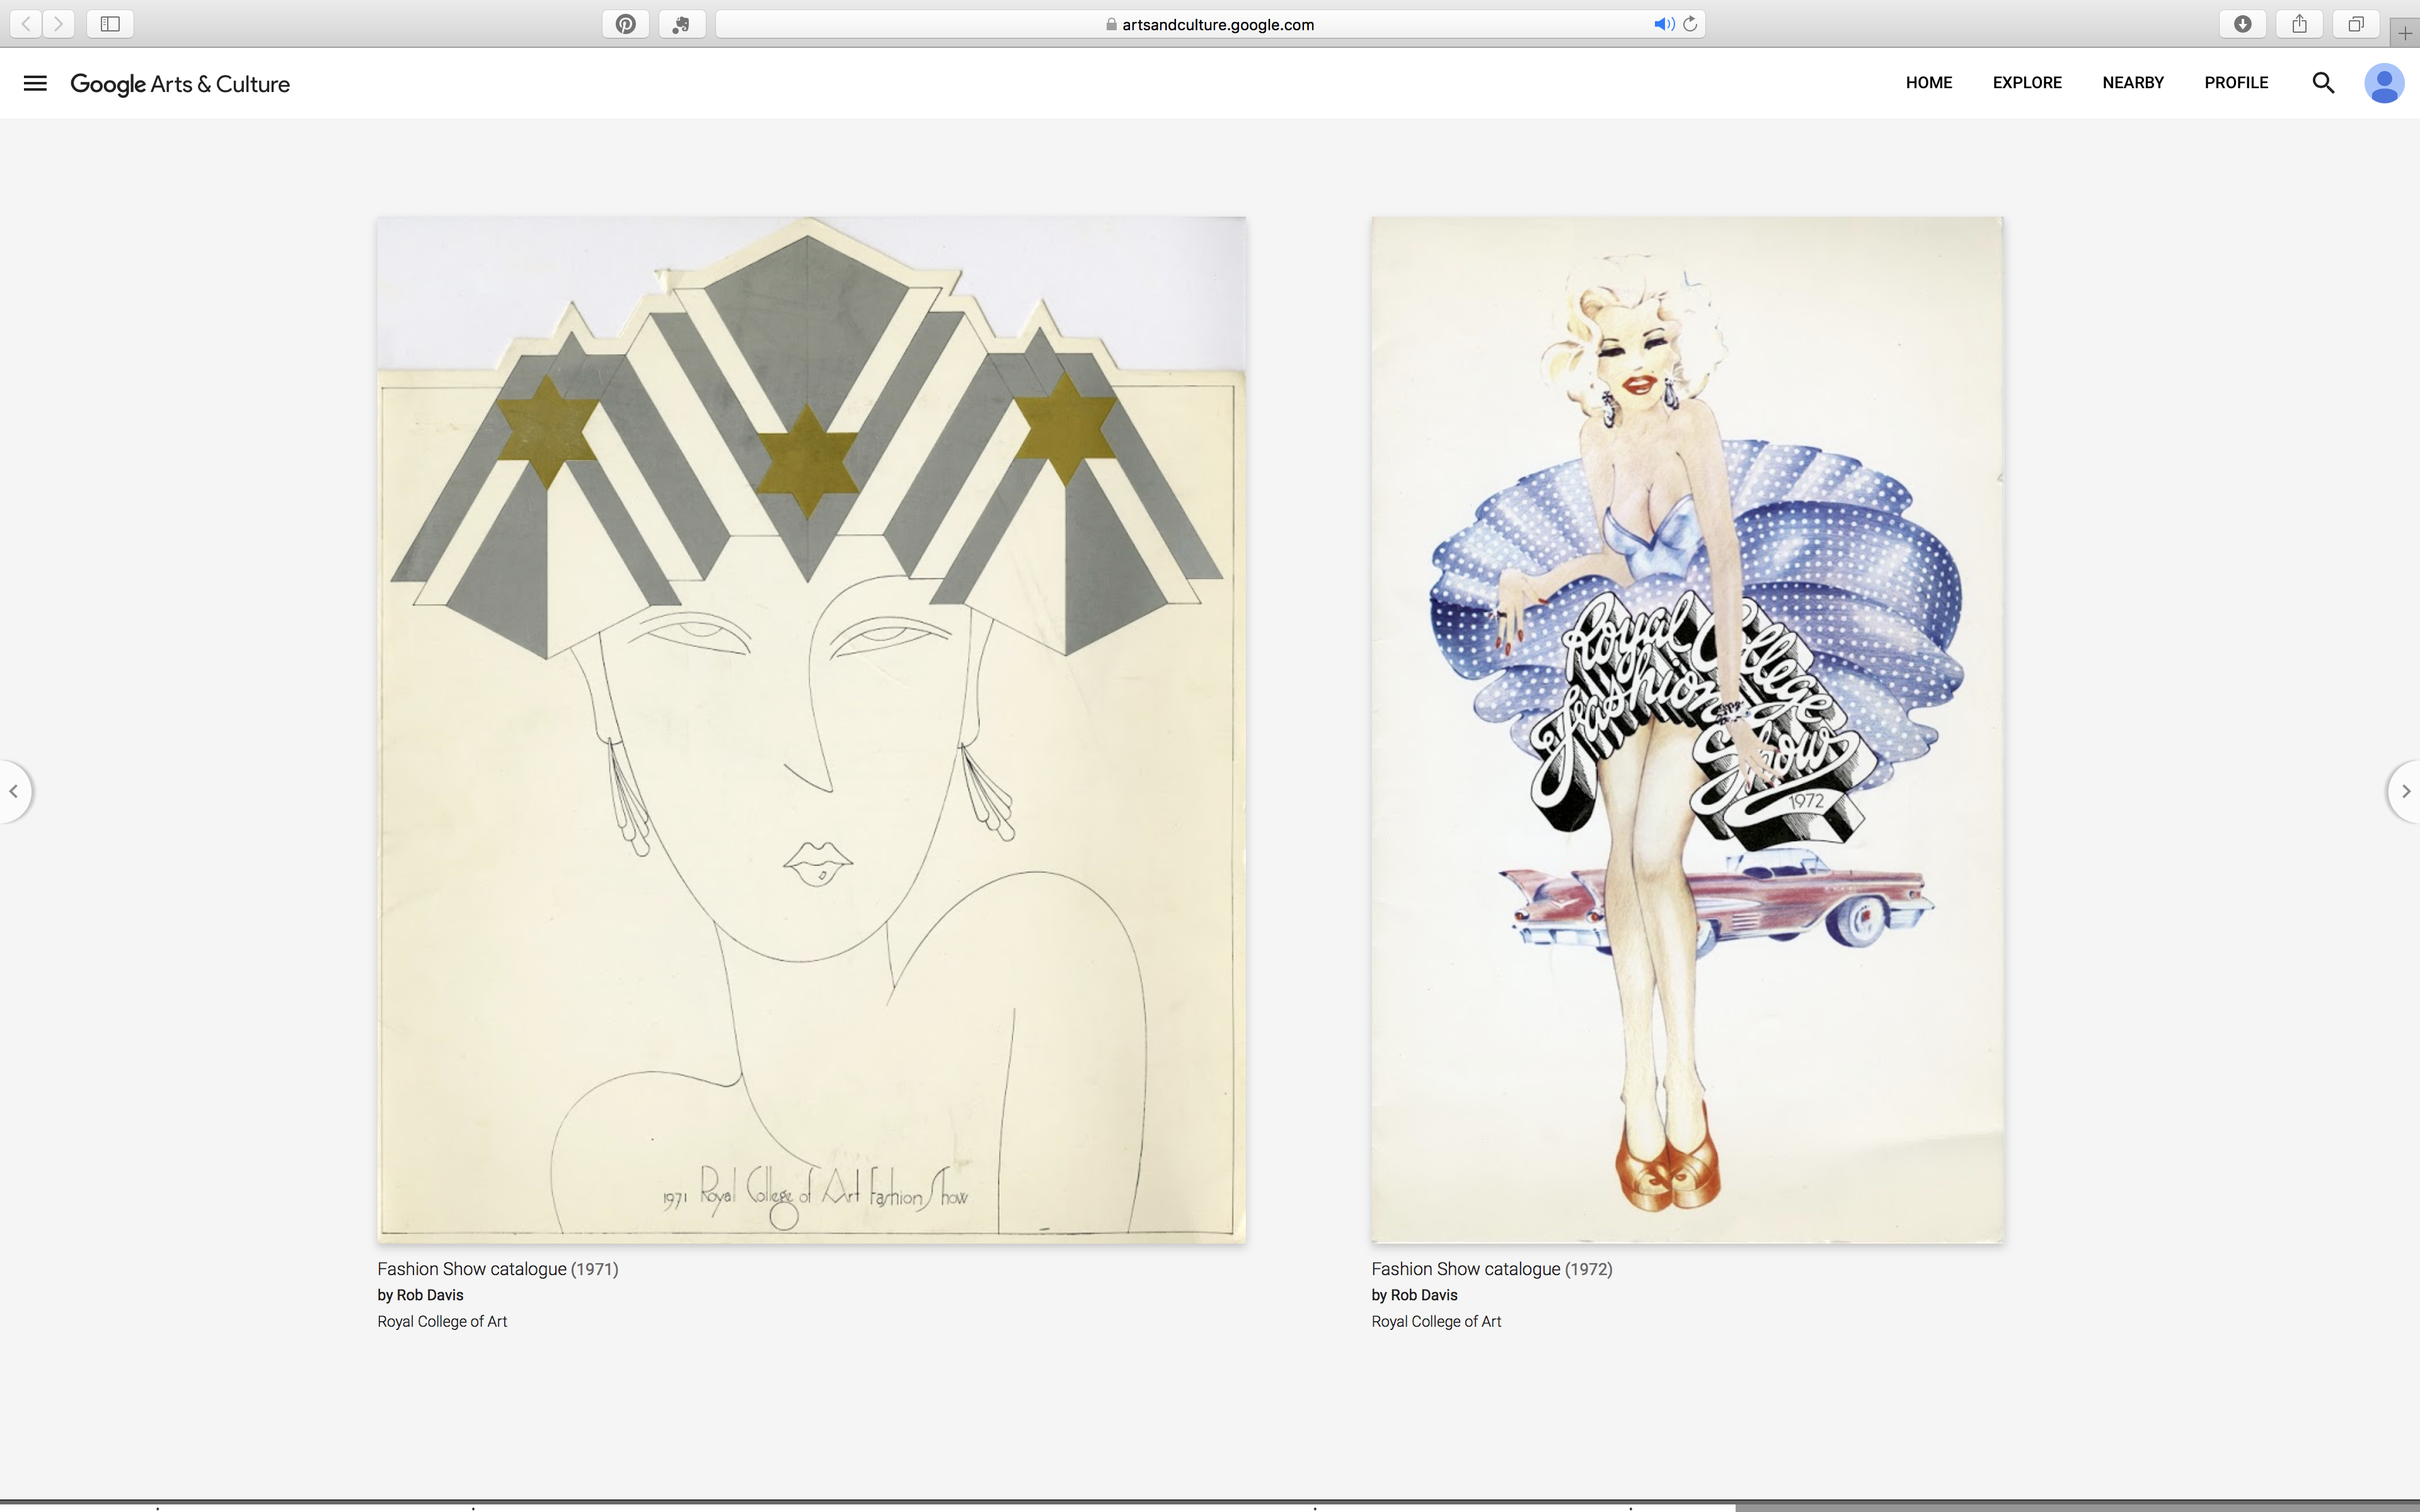Click Royal College of Art under 1972 catalogue
The width and height of the screenshot is (2420, 1512).
[1436, 1321]
